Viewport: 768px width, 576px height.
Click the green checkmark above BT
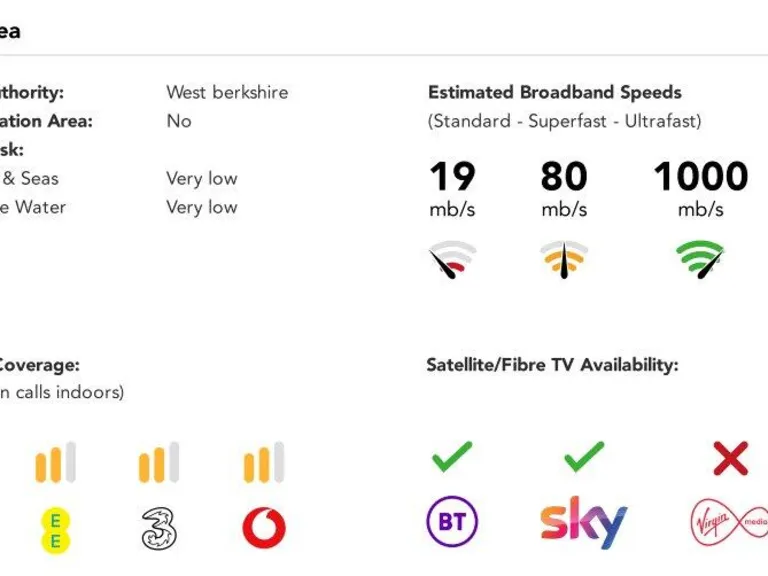tap(452, 457)
